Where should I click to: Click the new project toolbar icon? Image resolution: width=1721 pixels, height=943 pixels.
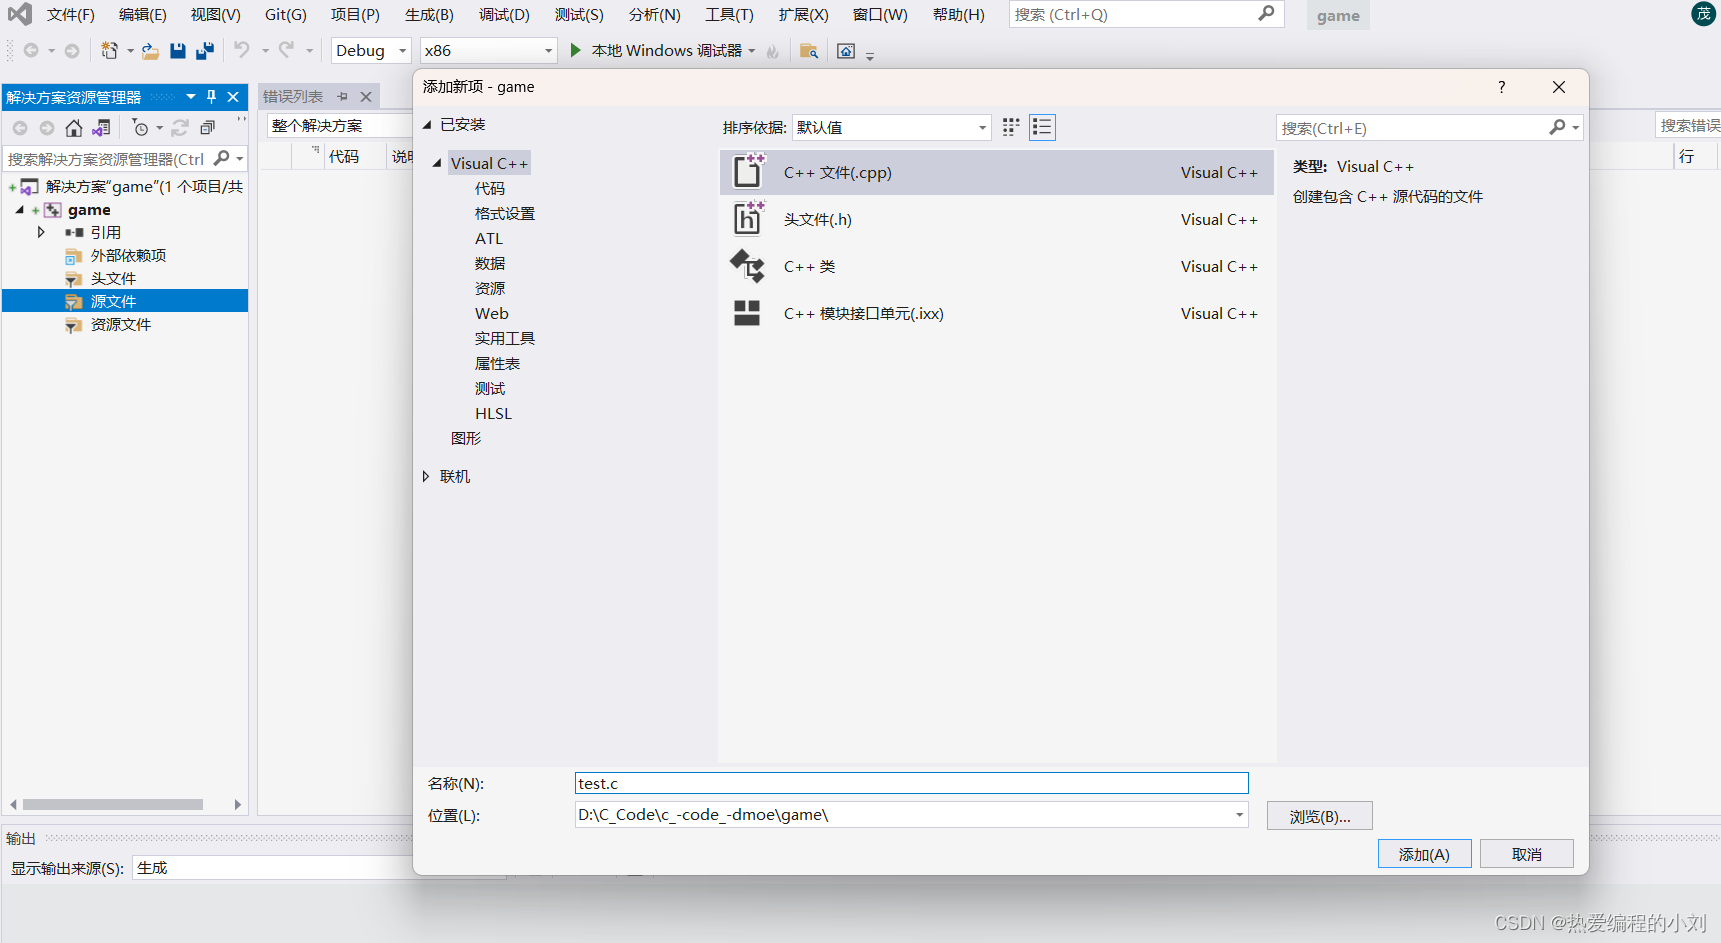[x=109, y=50]
